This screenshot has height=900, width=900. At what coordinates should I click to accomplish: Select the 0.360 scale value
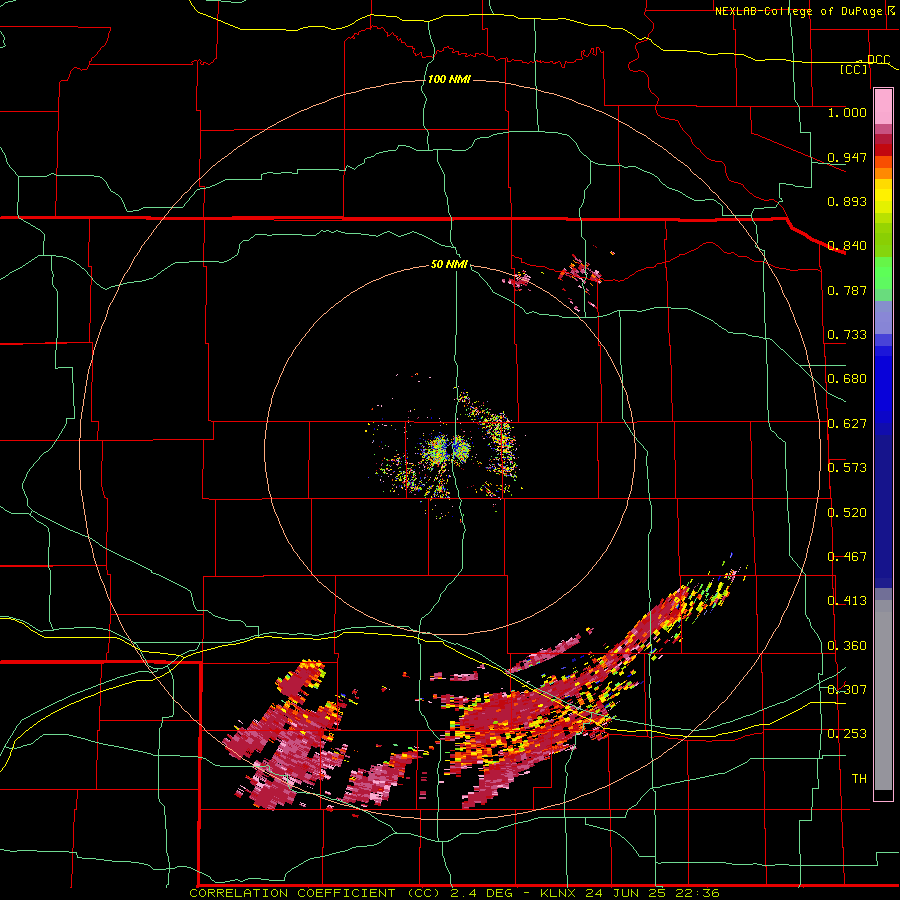(847, 646)
